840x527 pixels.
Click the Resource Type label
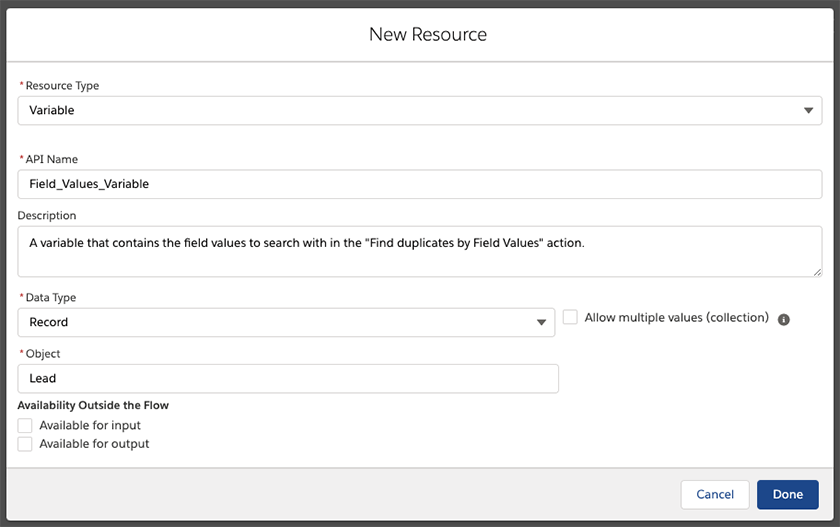tap(62, 86)
